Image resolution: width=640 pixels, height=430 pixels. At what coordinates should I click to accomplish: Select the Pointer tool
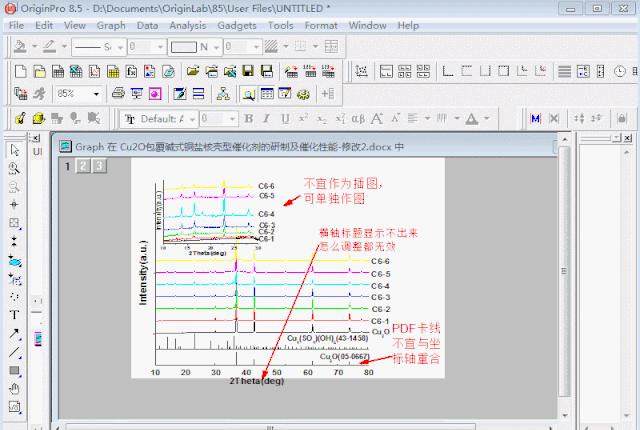coord(15,150)
